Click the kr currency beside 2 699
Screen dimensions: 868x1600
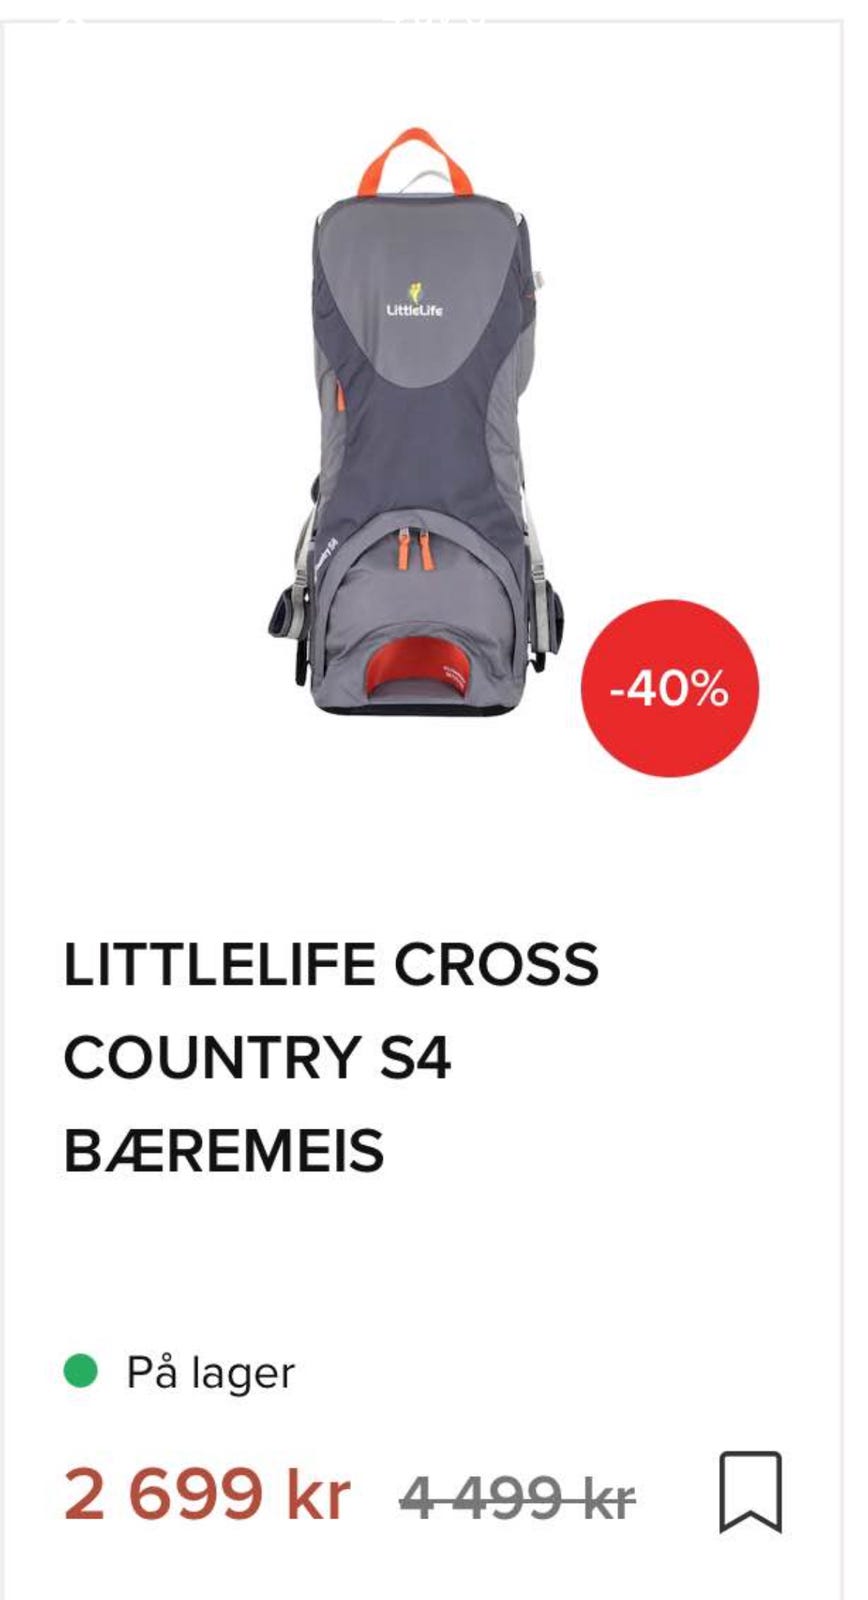[x=319, y=1494]
